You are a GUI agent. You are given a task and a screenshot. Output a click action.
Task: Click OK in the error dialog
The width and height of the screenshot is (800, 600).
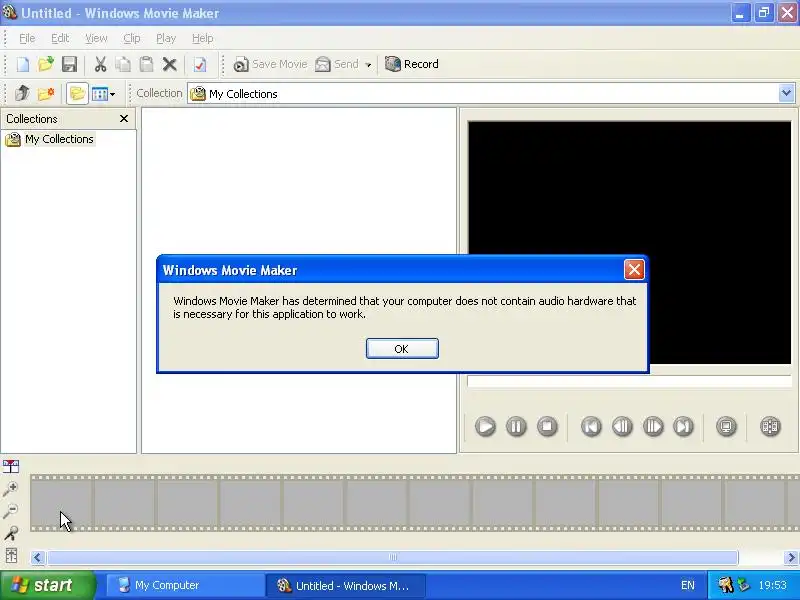[402, 348]
